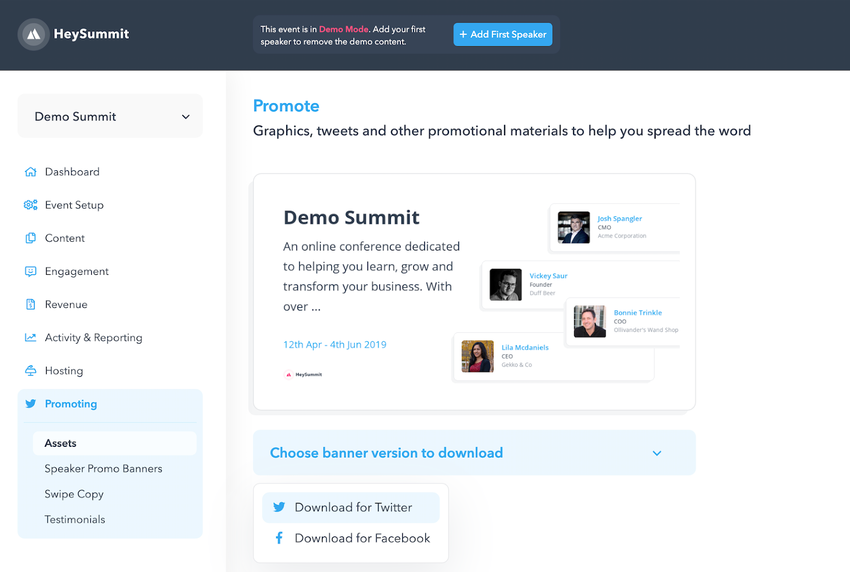Expand Choose banner version to download
Image resolution: width=850 pixels, height=572 pixels.
coord(386,453)
